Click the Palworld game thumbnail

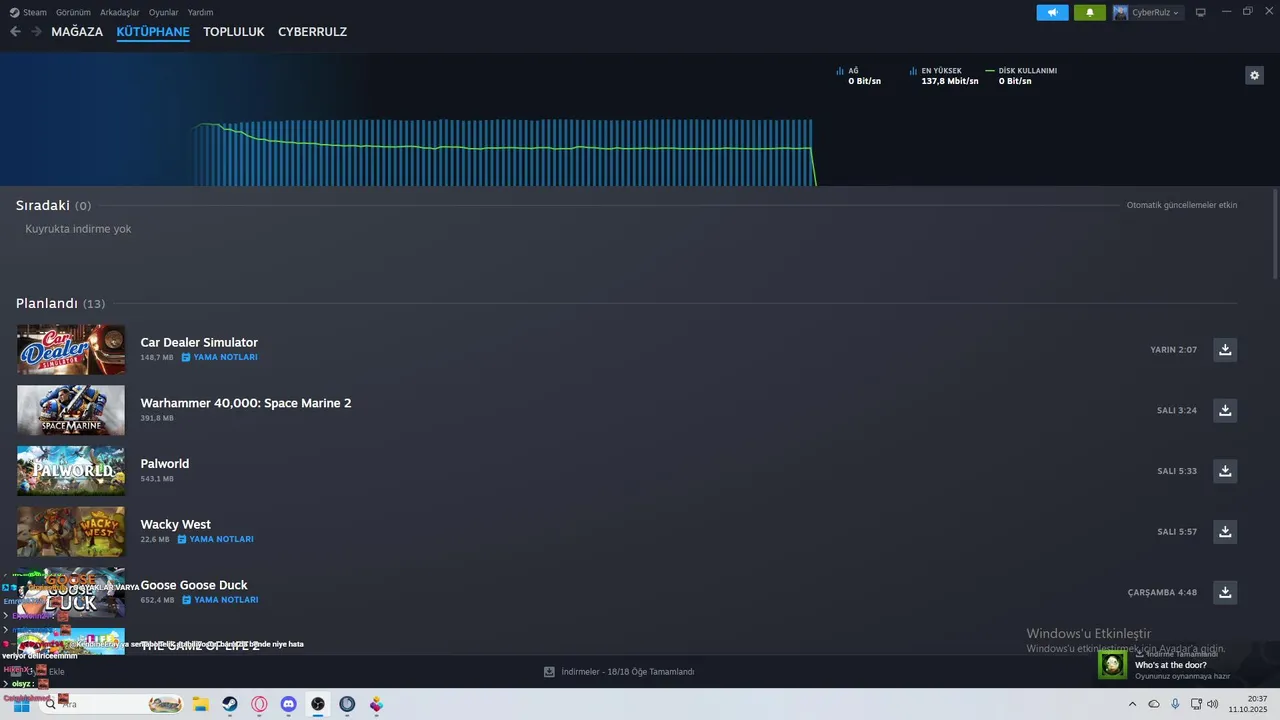71,471
